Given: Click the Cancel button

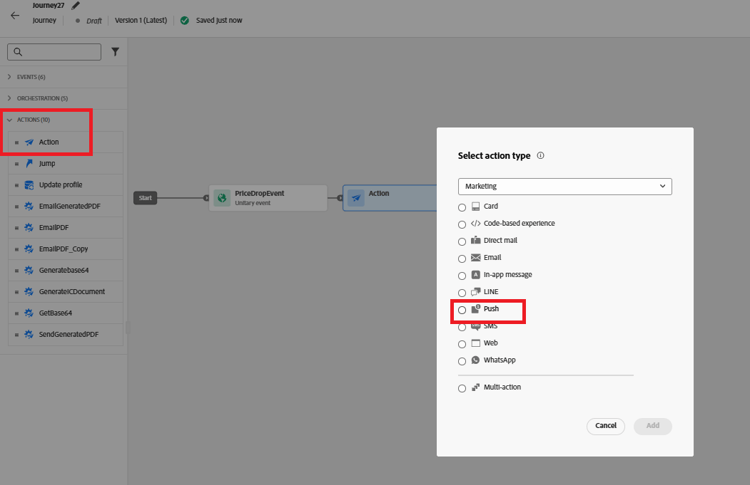Looking at the screenshot, I should tap(606, 426).
